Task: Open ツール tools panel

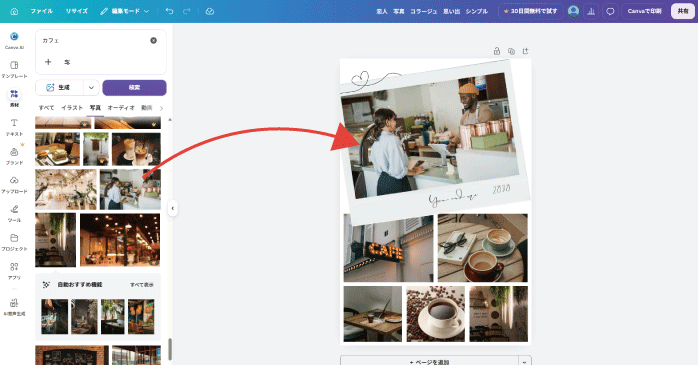Action: coord(14,214)
